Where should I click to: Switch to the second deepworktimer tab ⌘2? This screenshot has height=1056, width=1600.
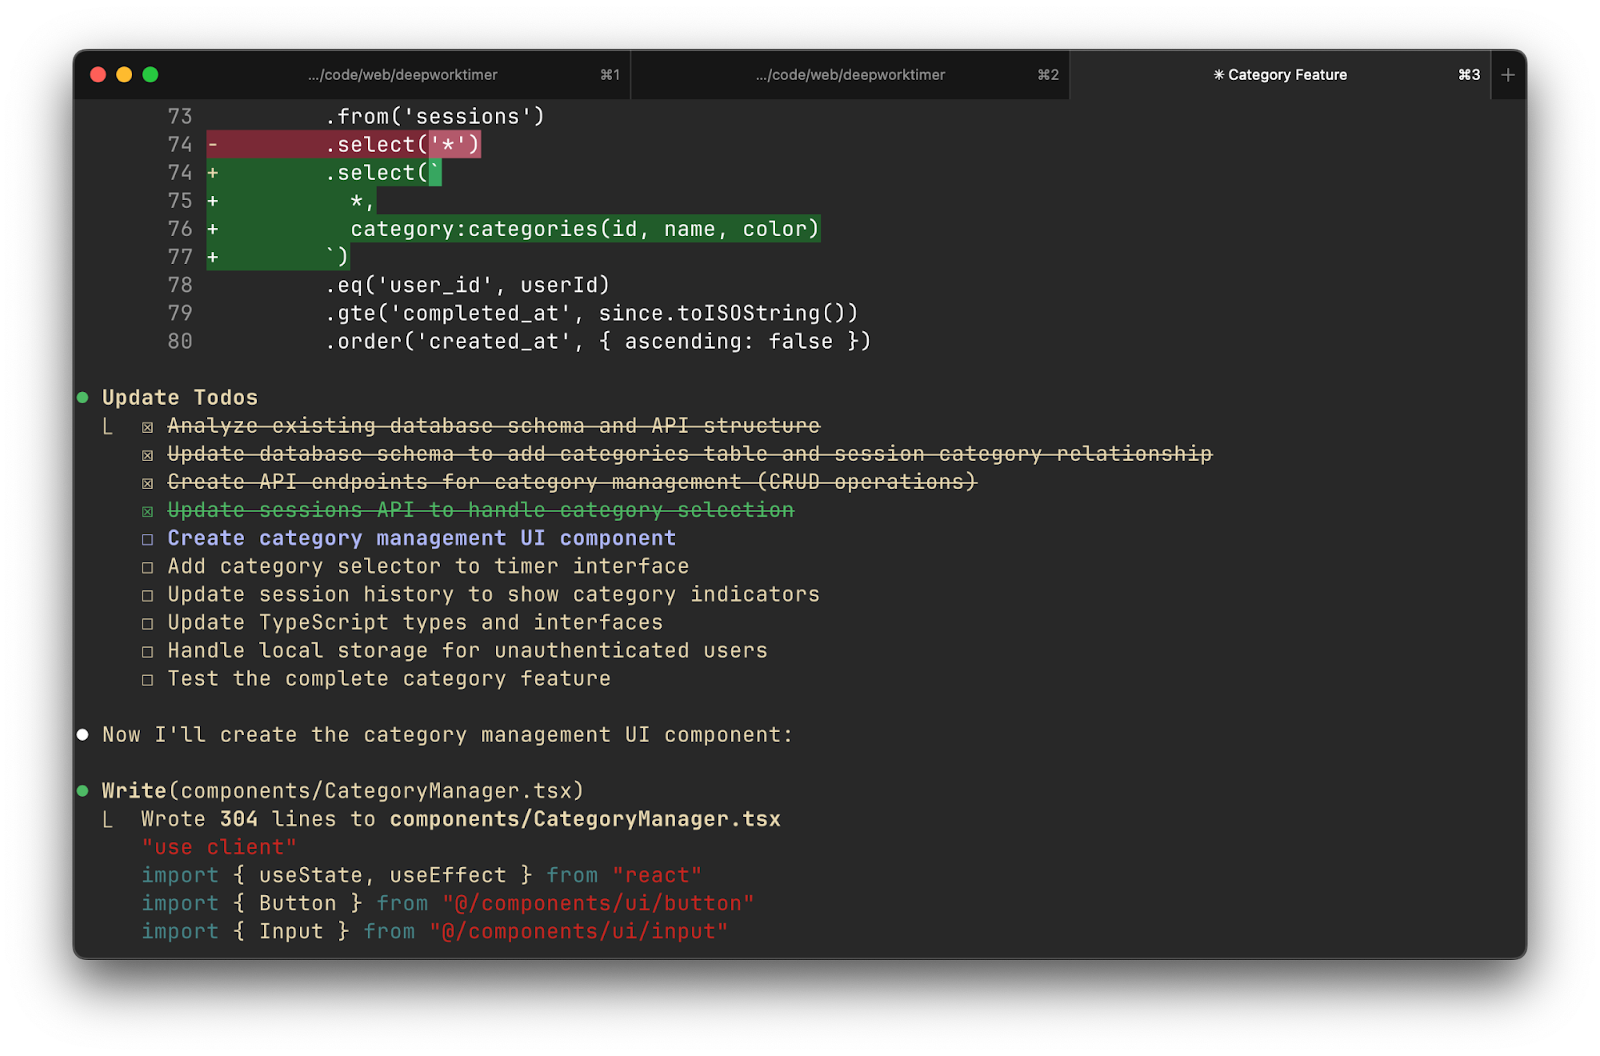point(850,75)
